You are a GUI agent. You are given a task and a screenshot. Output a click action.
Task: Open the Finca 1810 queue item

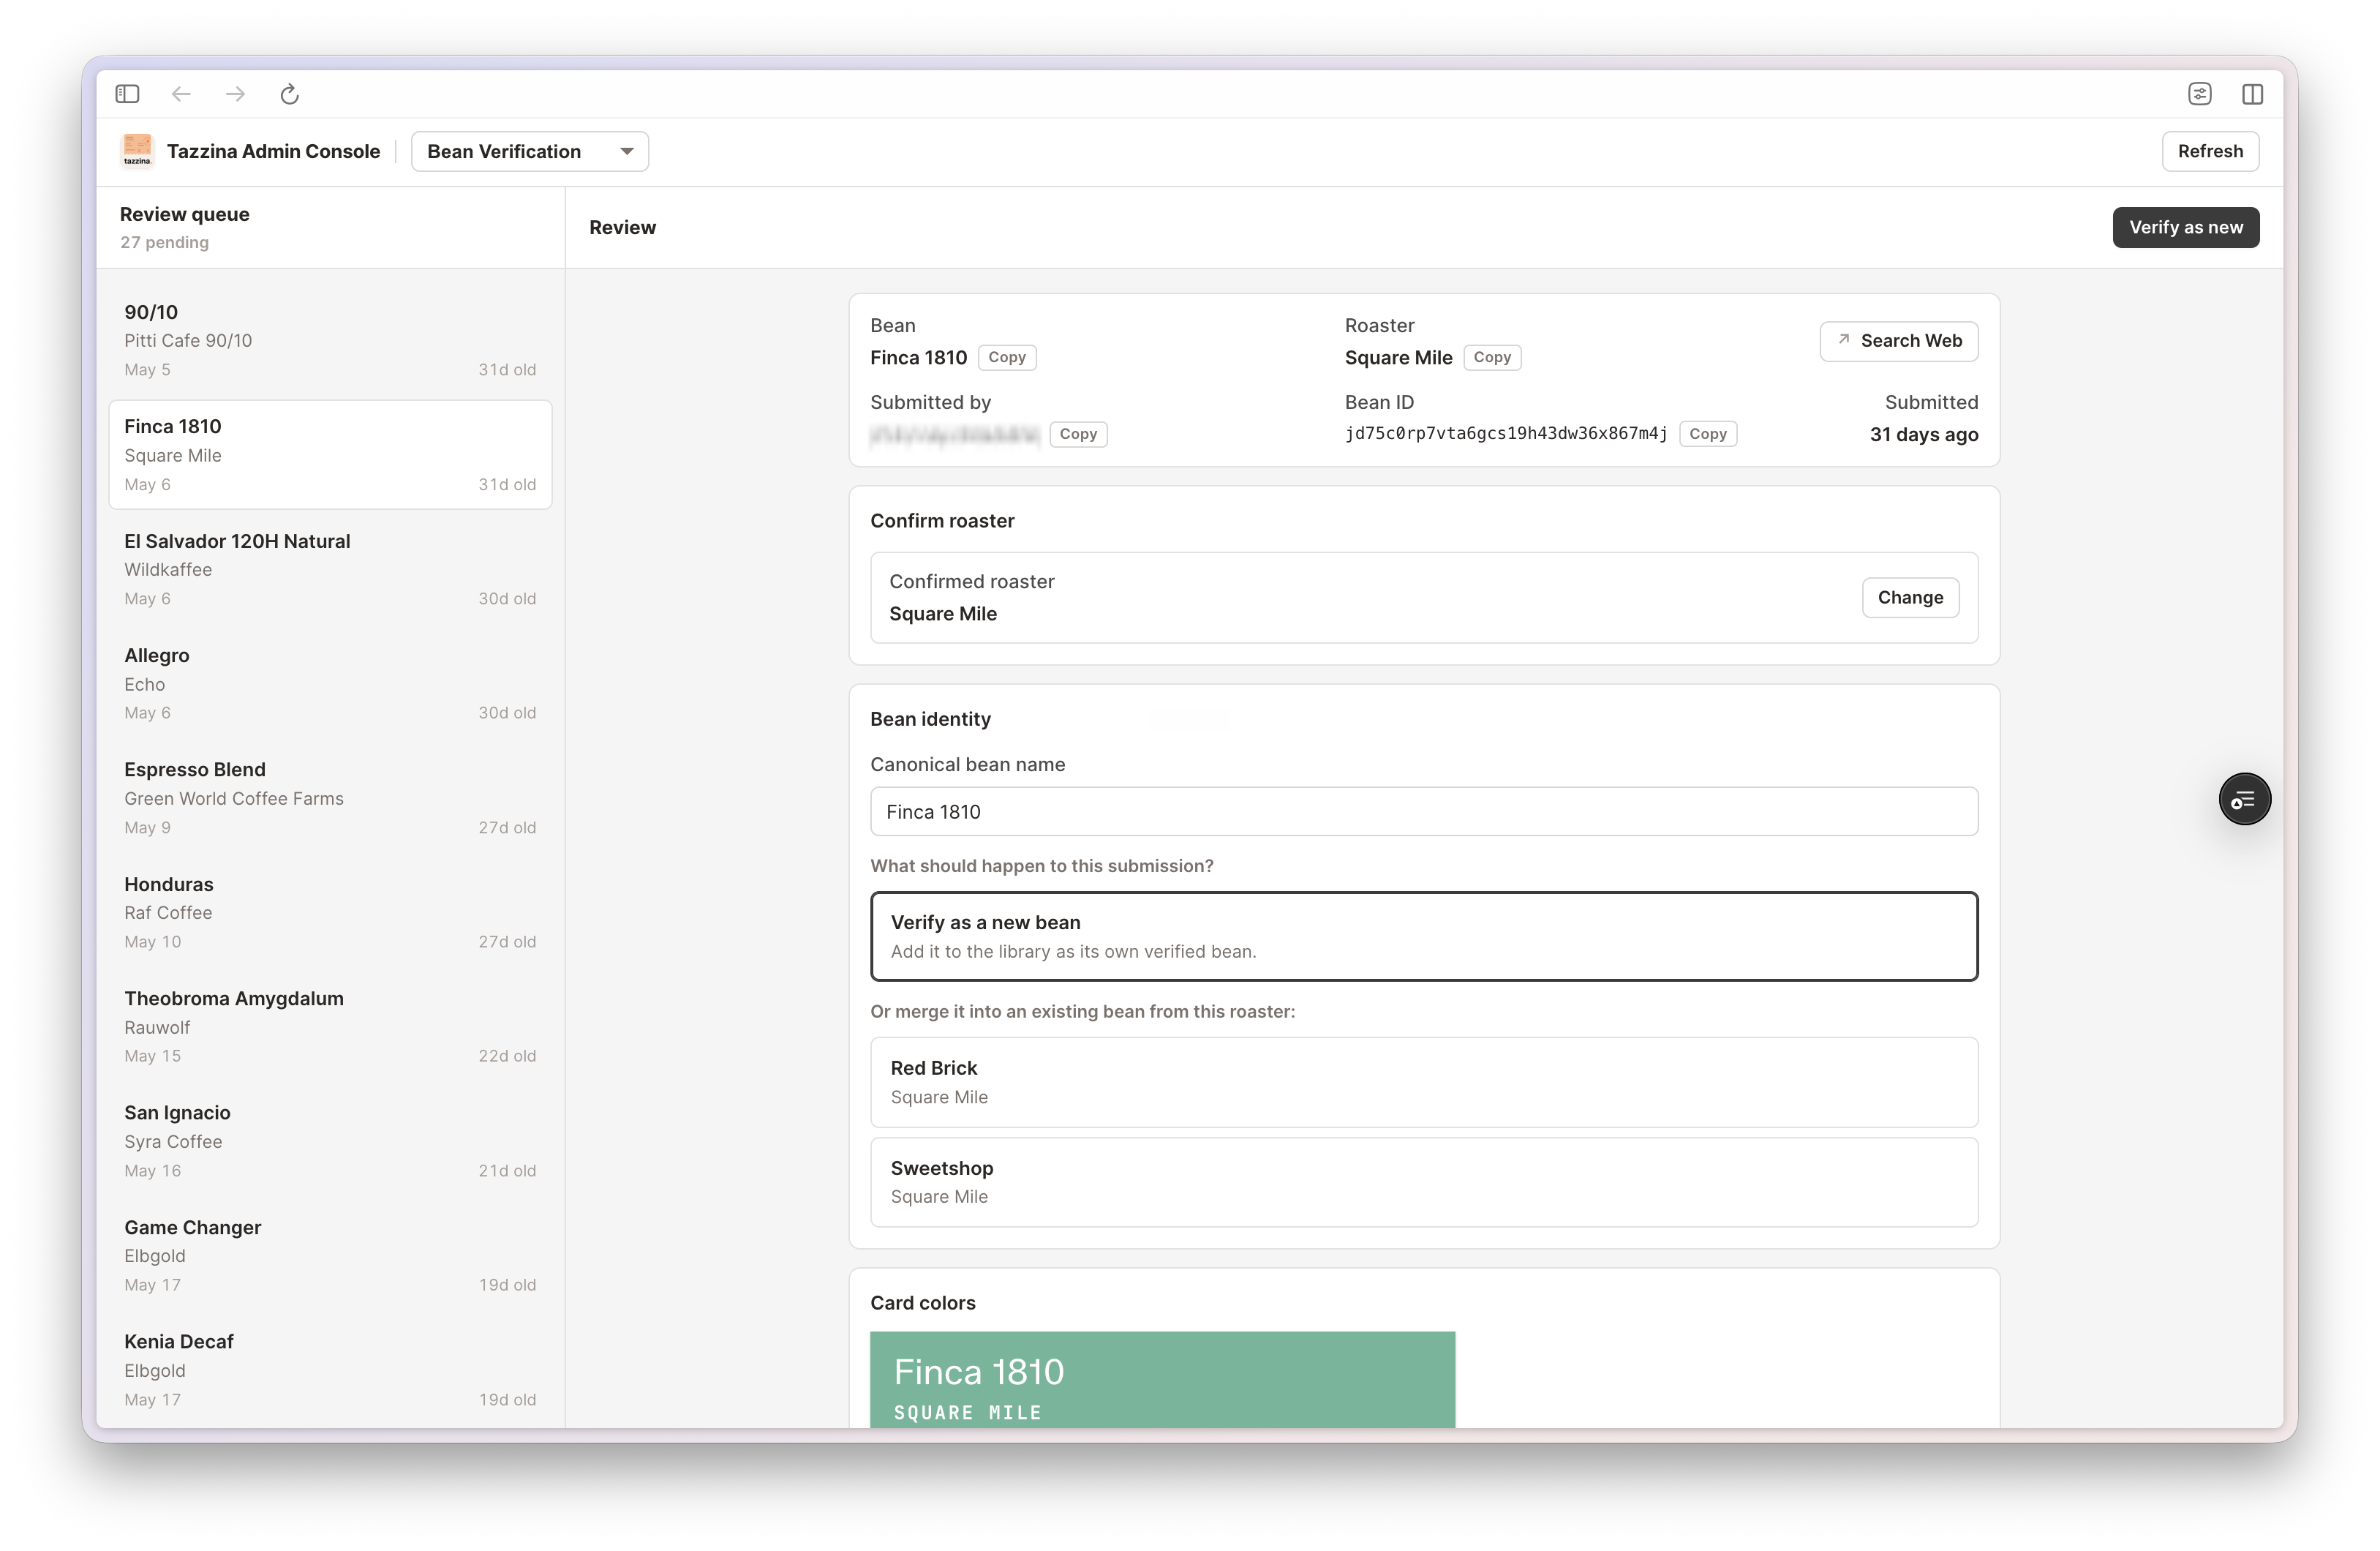[330, 455]
